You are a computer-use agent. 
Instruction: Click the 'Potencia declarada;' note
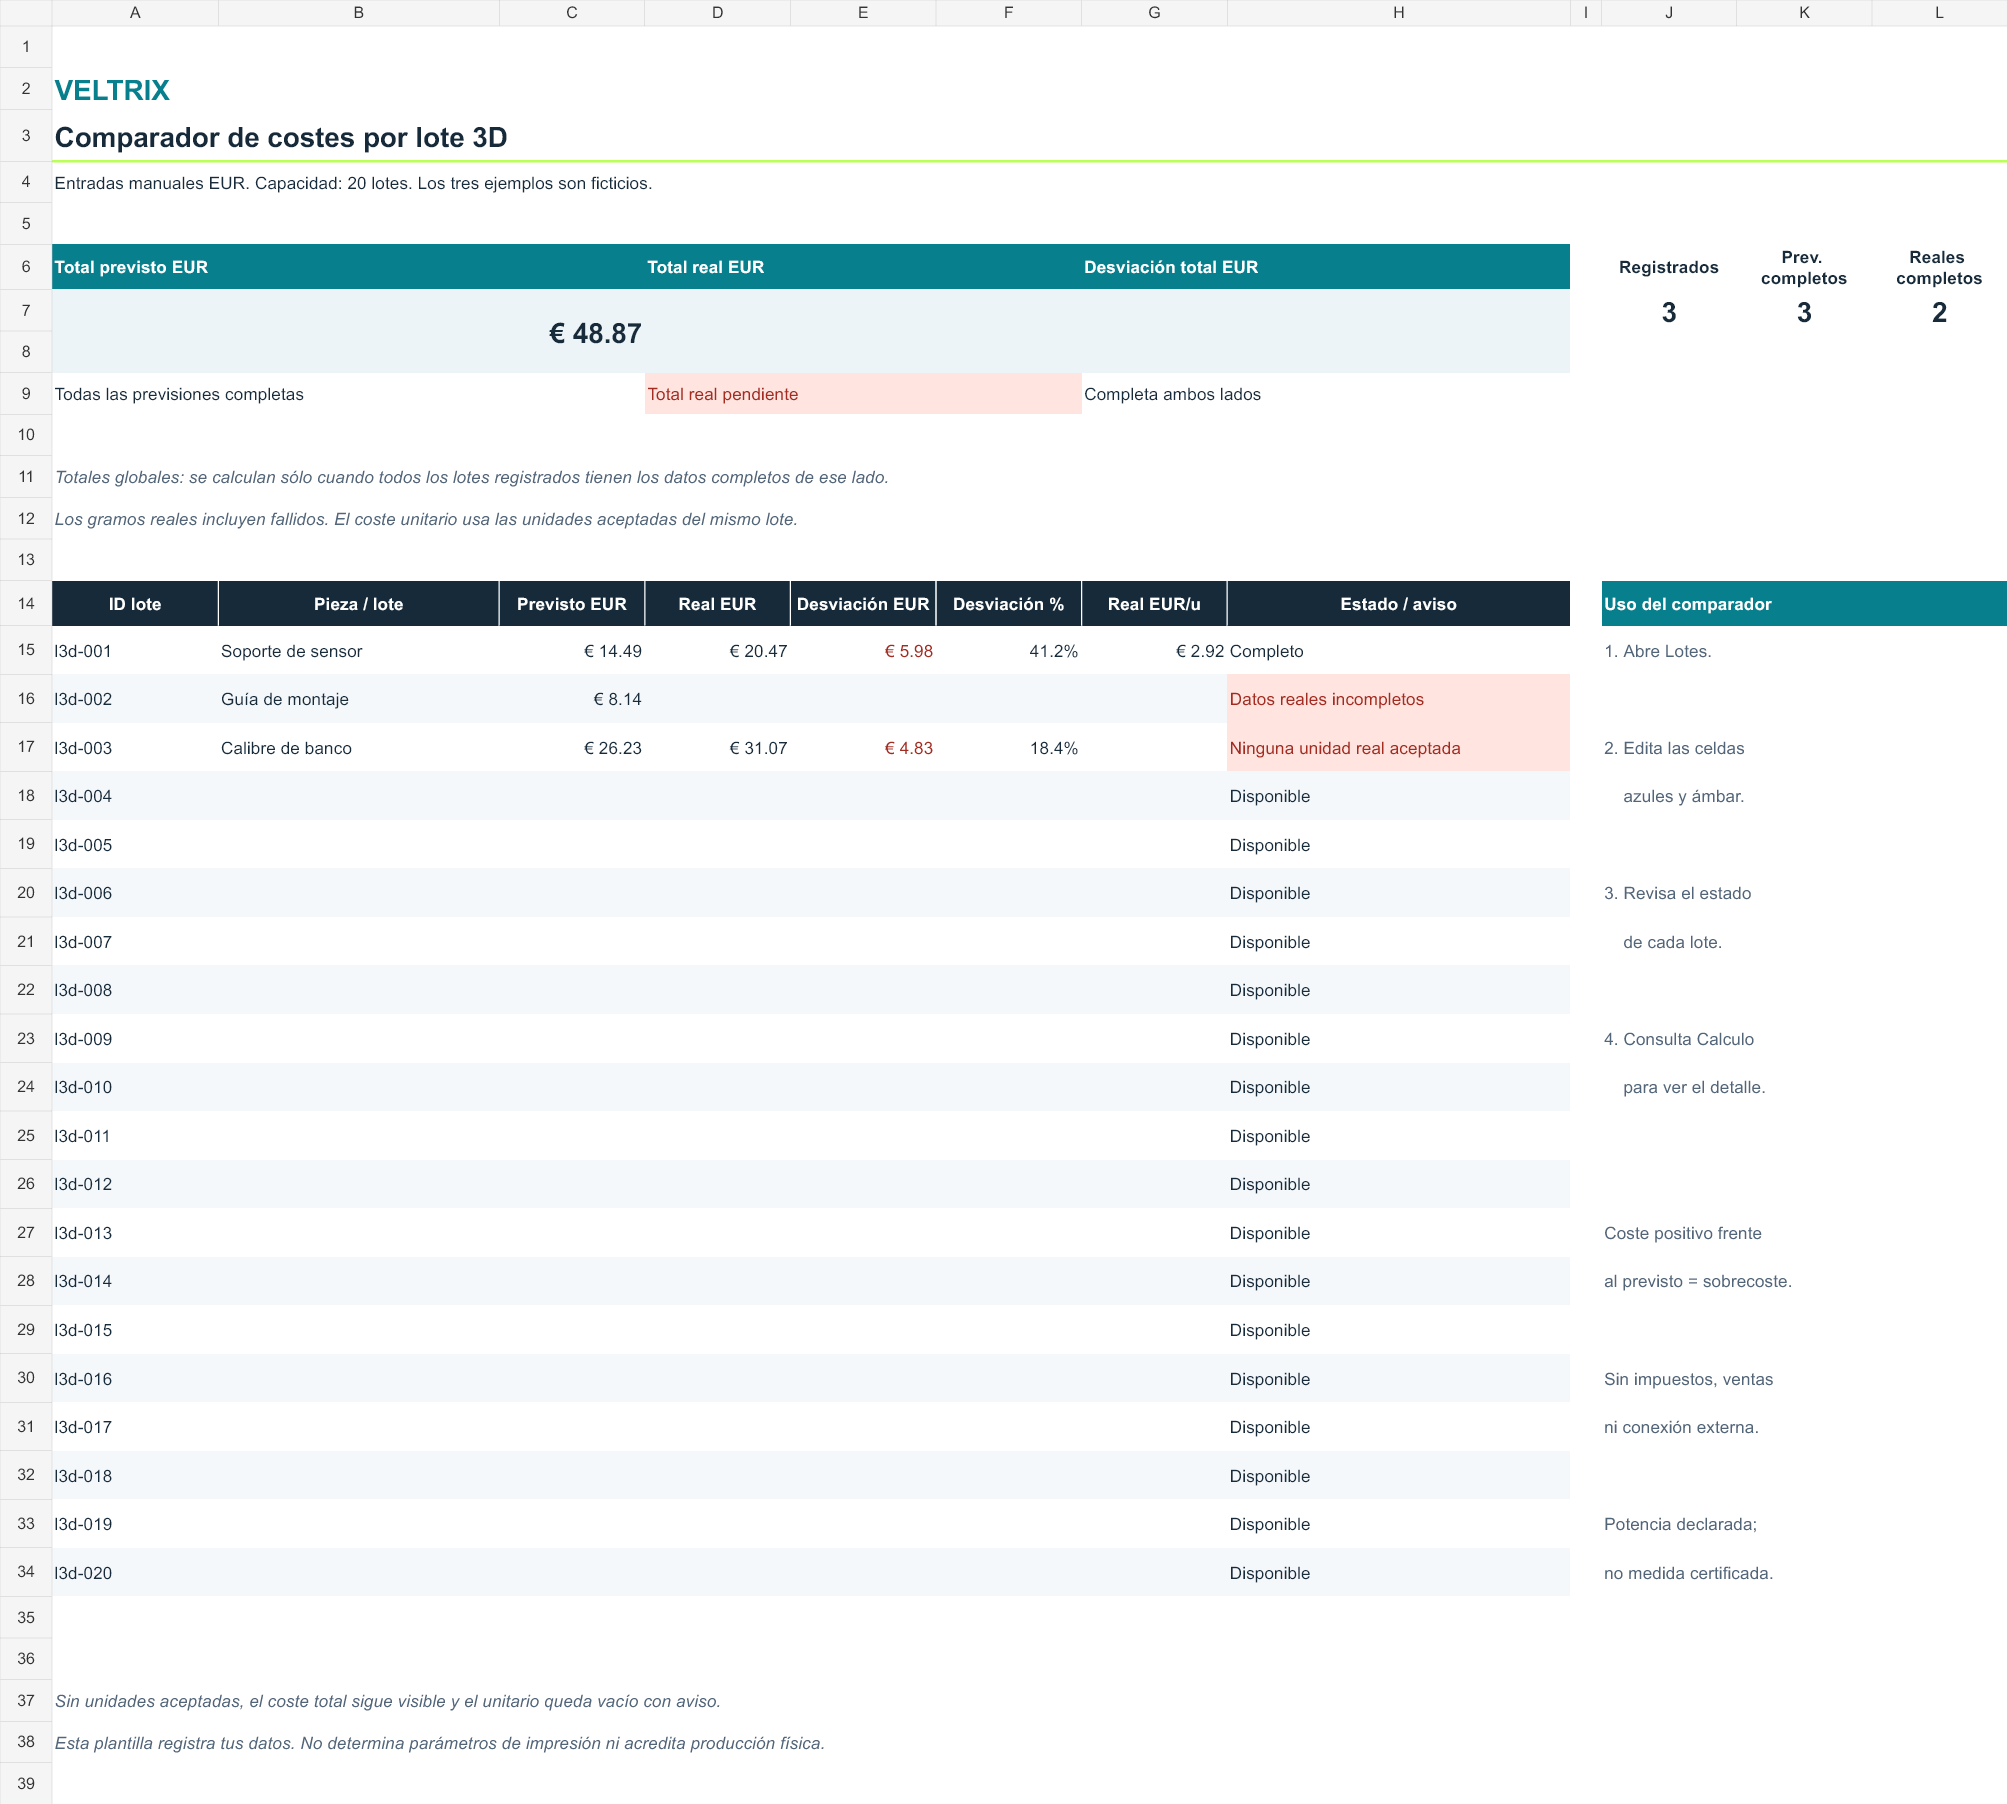point(1680,1524)
